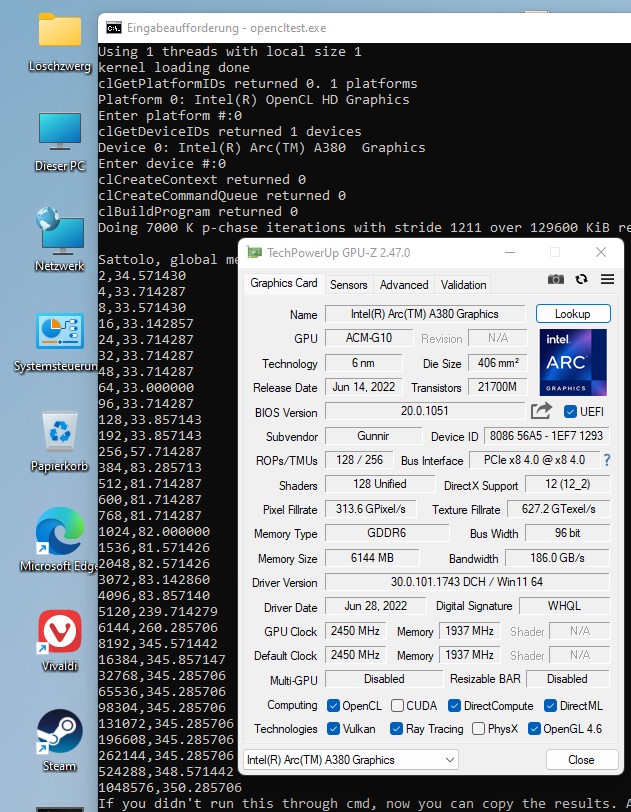This screenshot has height=812, width=631.
Task: Minimize the GPU-Z window
Action: point(510,252)
